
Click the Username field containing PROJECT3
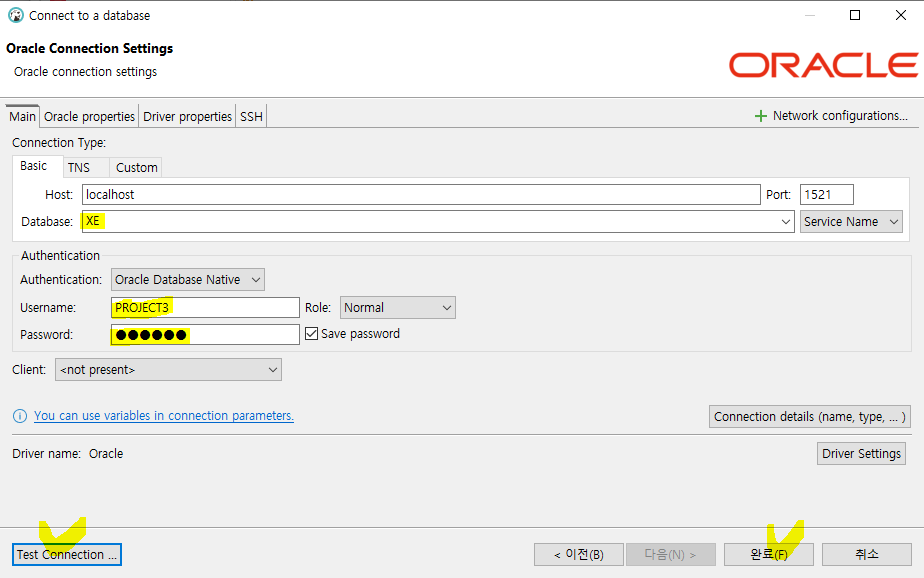205,308
